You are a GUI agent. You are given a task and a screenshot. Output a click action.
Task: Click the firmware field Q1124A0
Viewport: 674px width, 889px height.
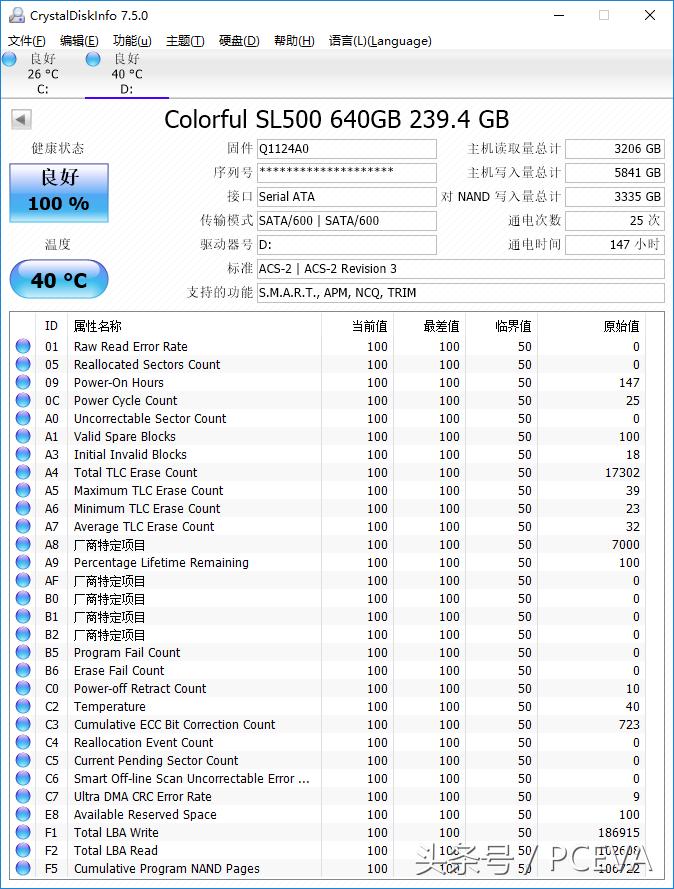pos(346,149)
